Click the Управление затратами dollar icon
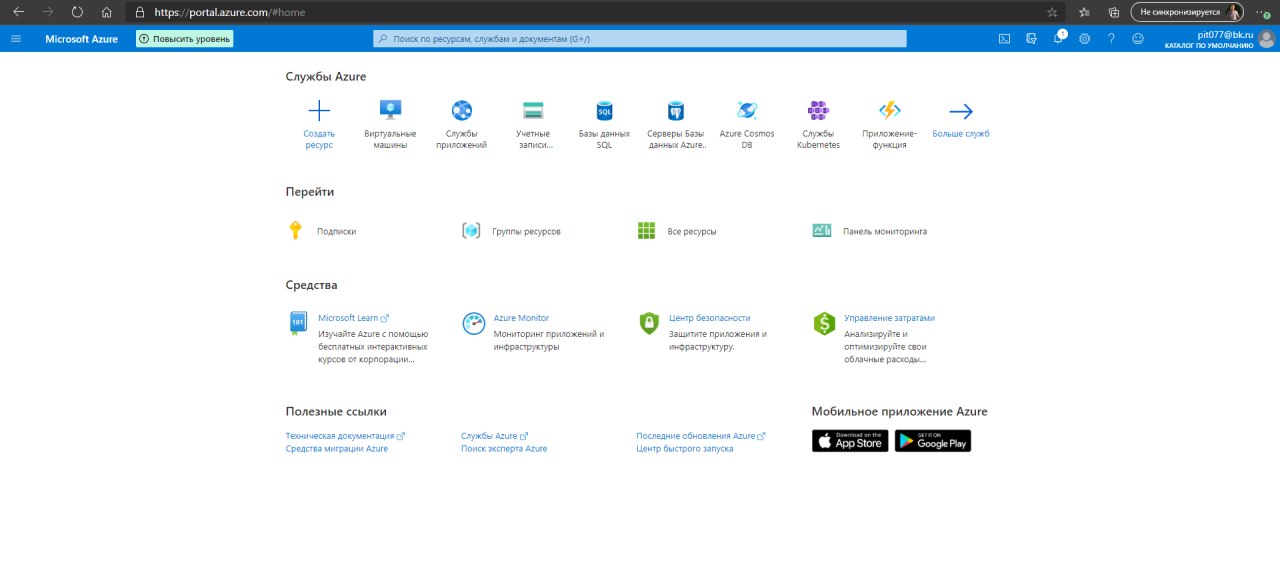 [824, 323]
